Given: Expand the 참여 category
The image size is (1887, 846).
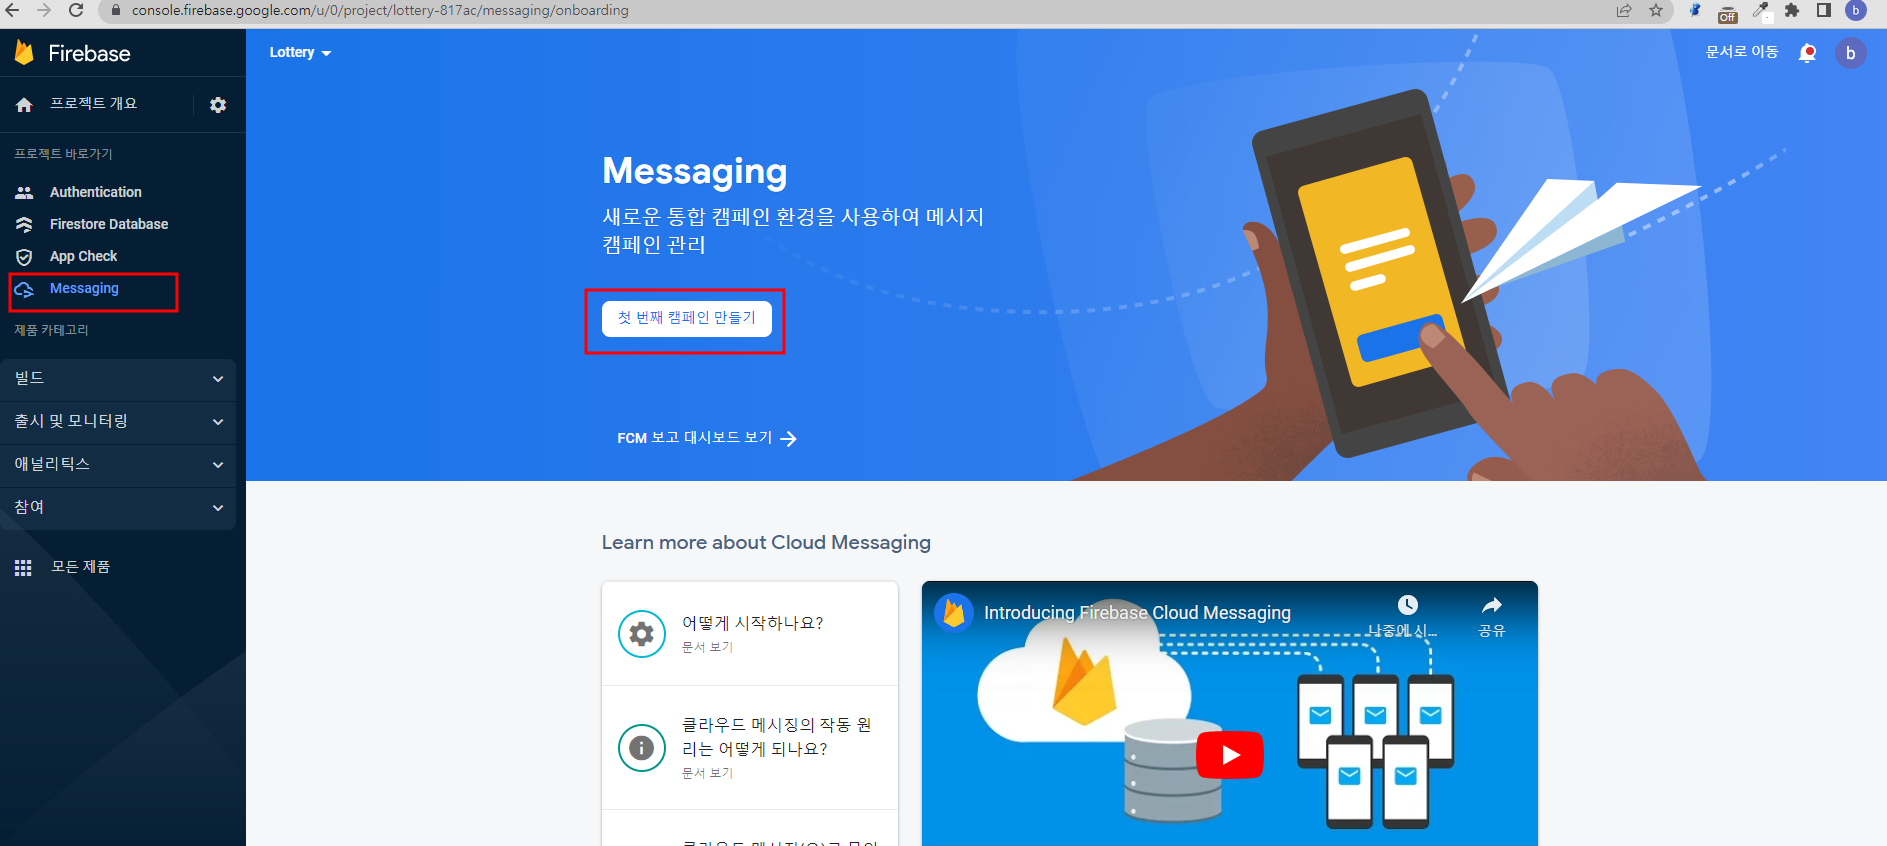Looking at the screenshot, I should (x=118, y=508).
